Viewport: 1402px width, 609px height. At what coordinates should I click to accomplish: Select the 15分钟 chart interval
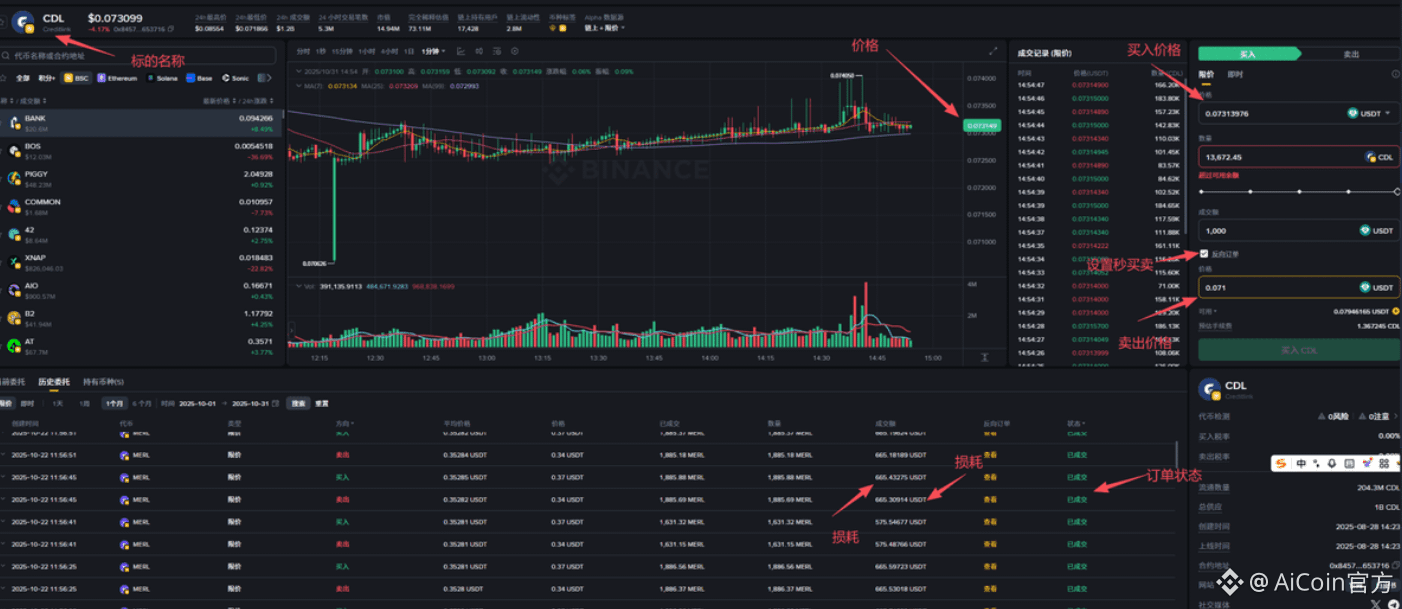pos(342,51)
